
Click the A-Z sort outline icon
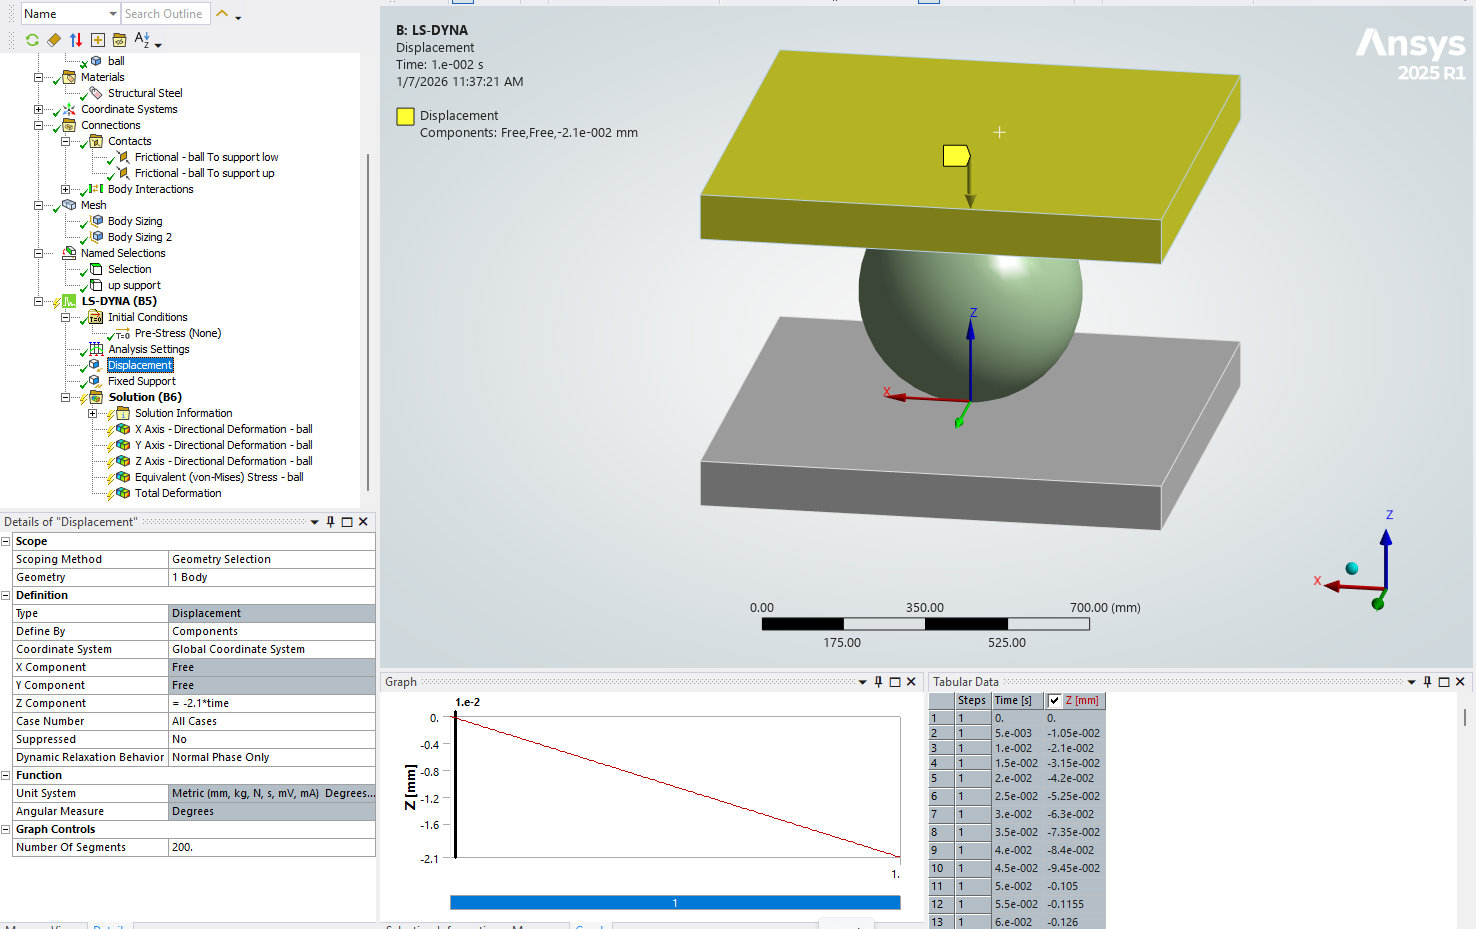pyautogui.click(x=142, y=40)
